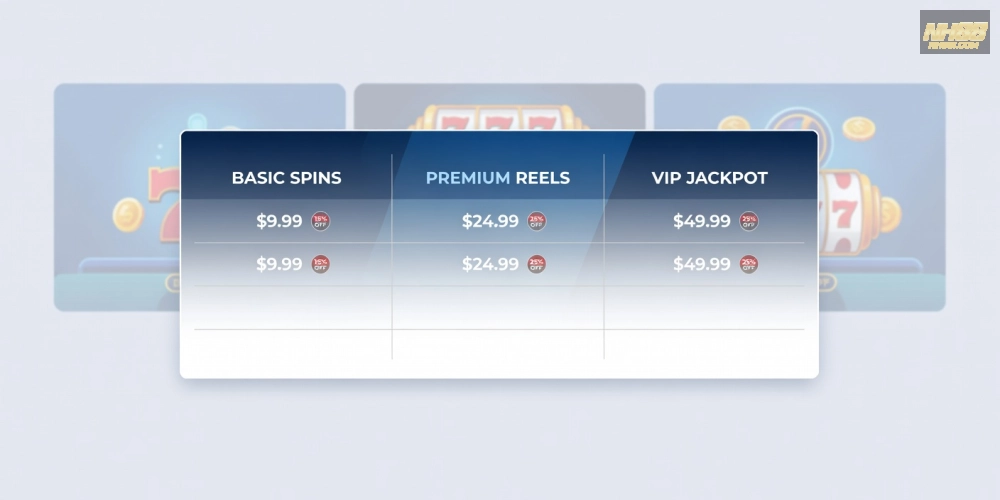
Task: Choose the first-row $9.99 Basic Spins price
Action: [x=279, y=221]
